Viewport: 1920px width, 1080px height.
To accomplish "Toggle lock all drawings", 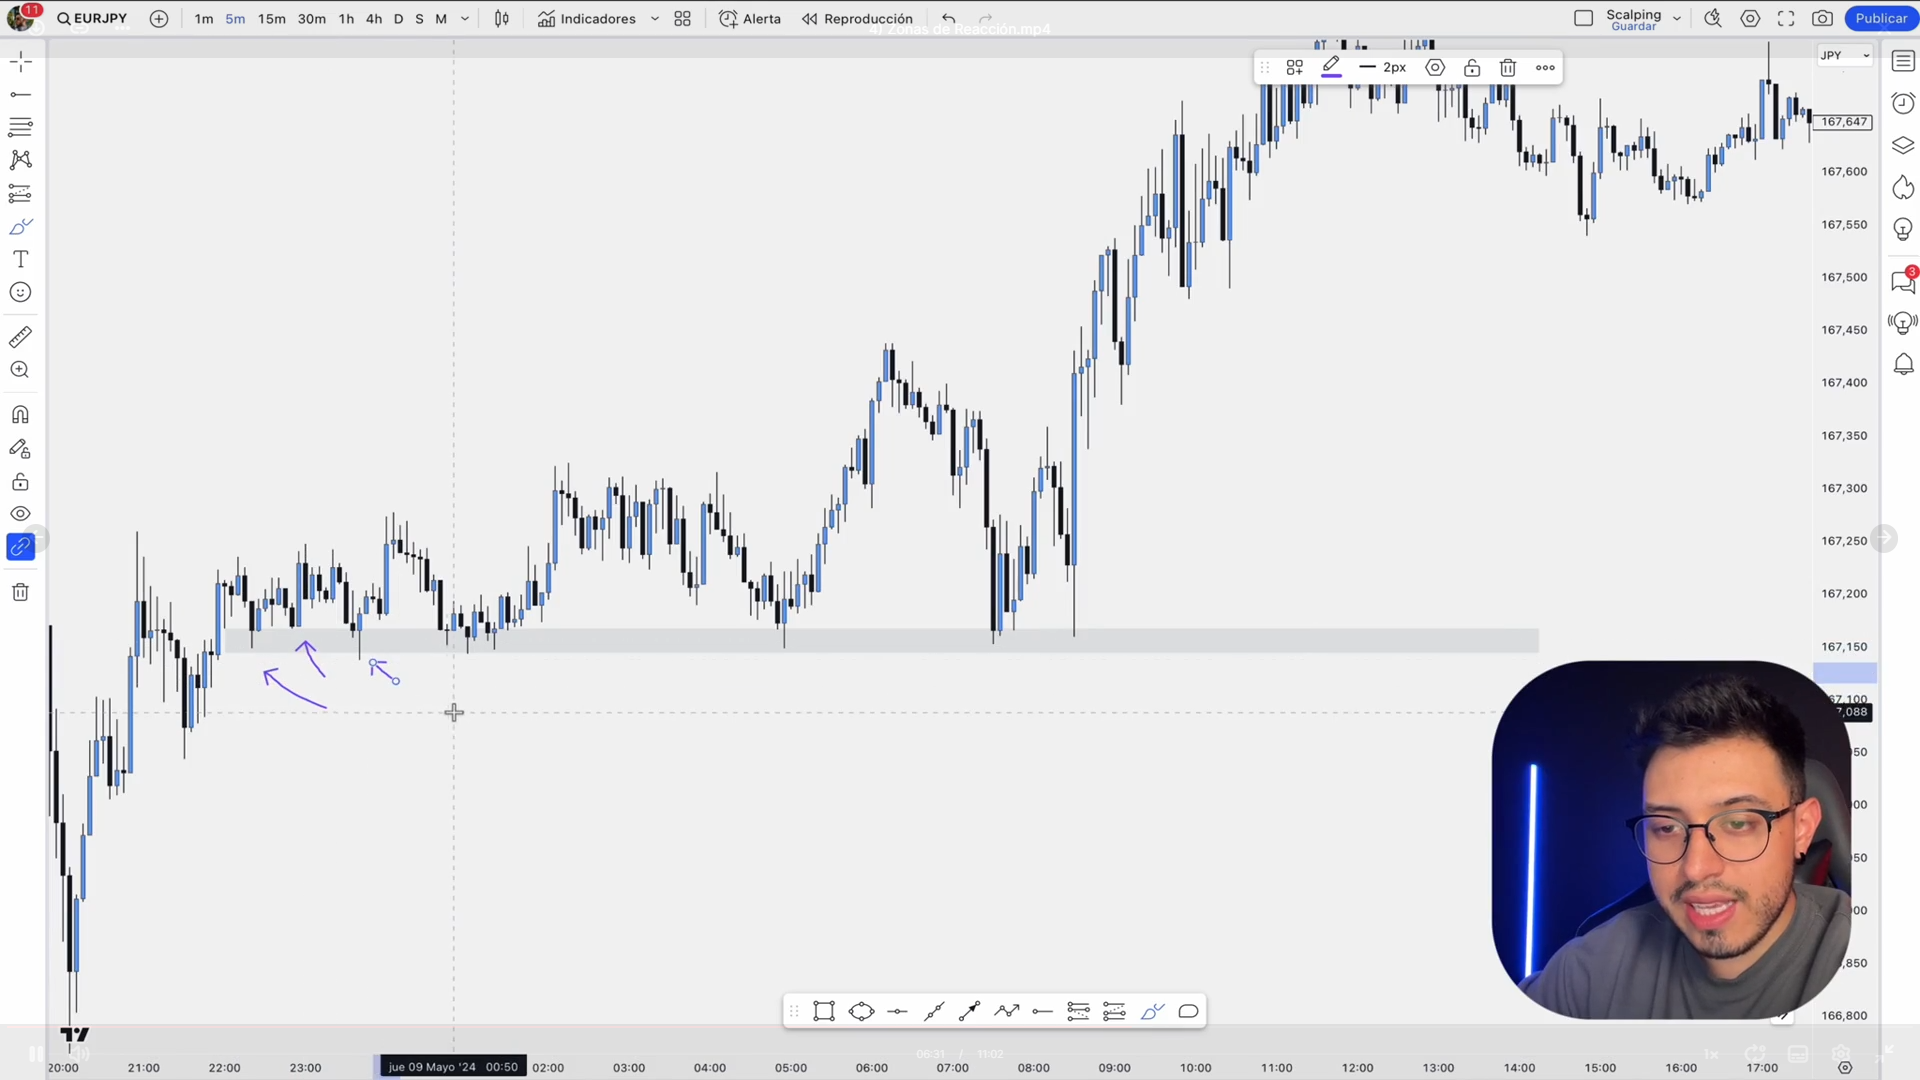I will click(20, 483).
